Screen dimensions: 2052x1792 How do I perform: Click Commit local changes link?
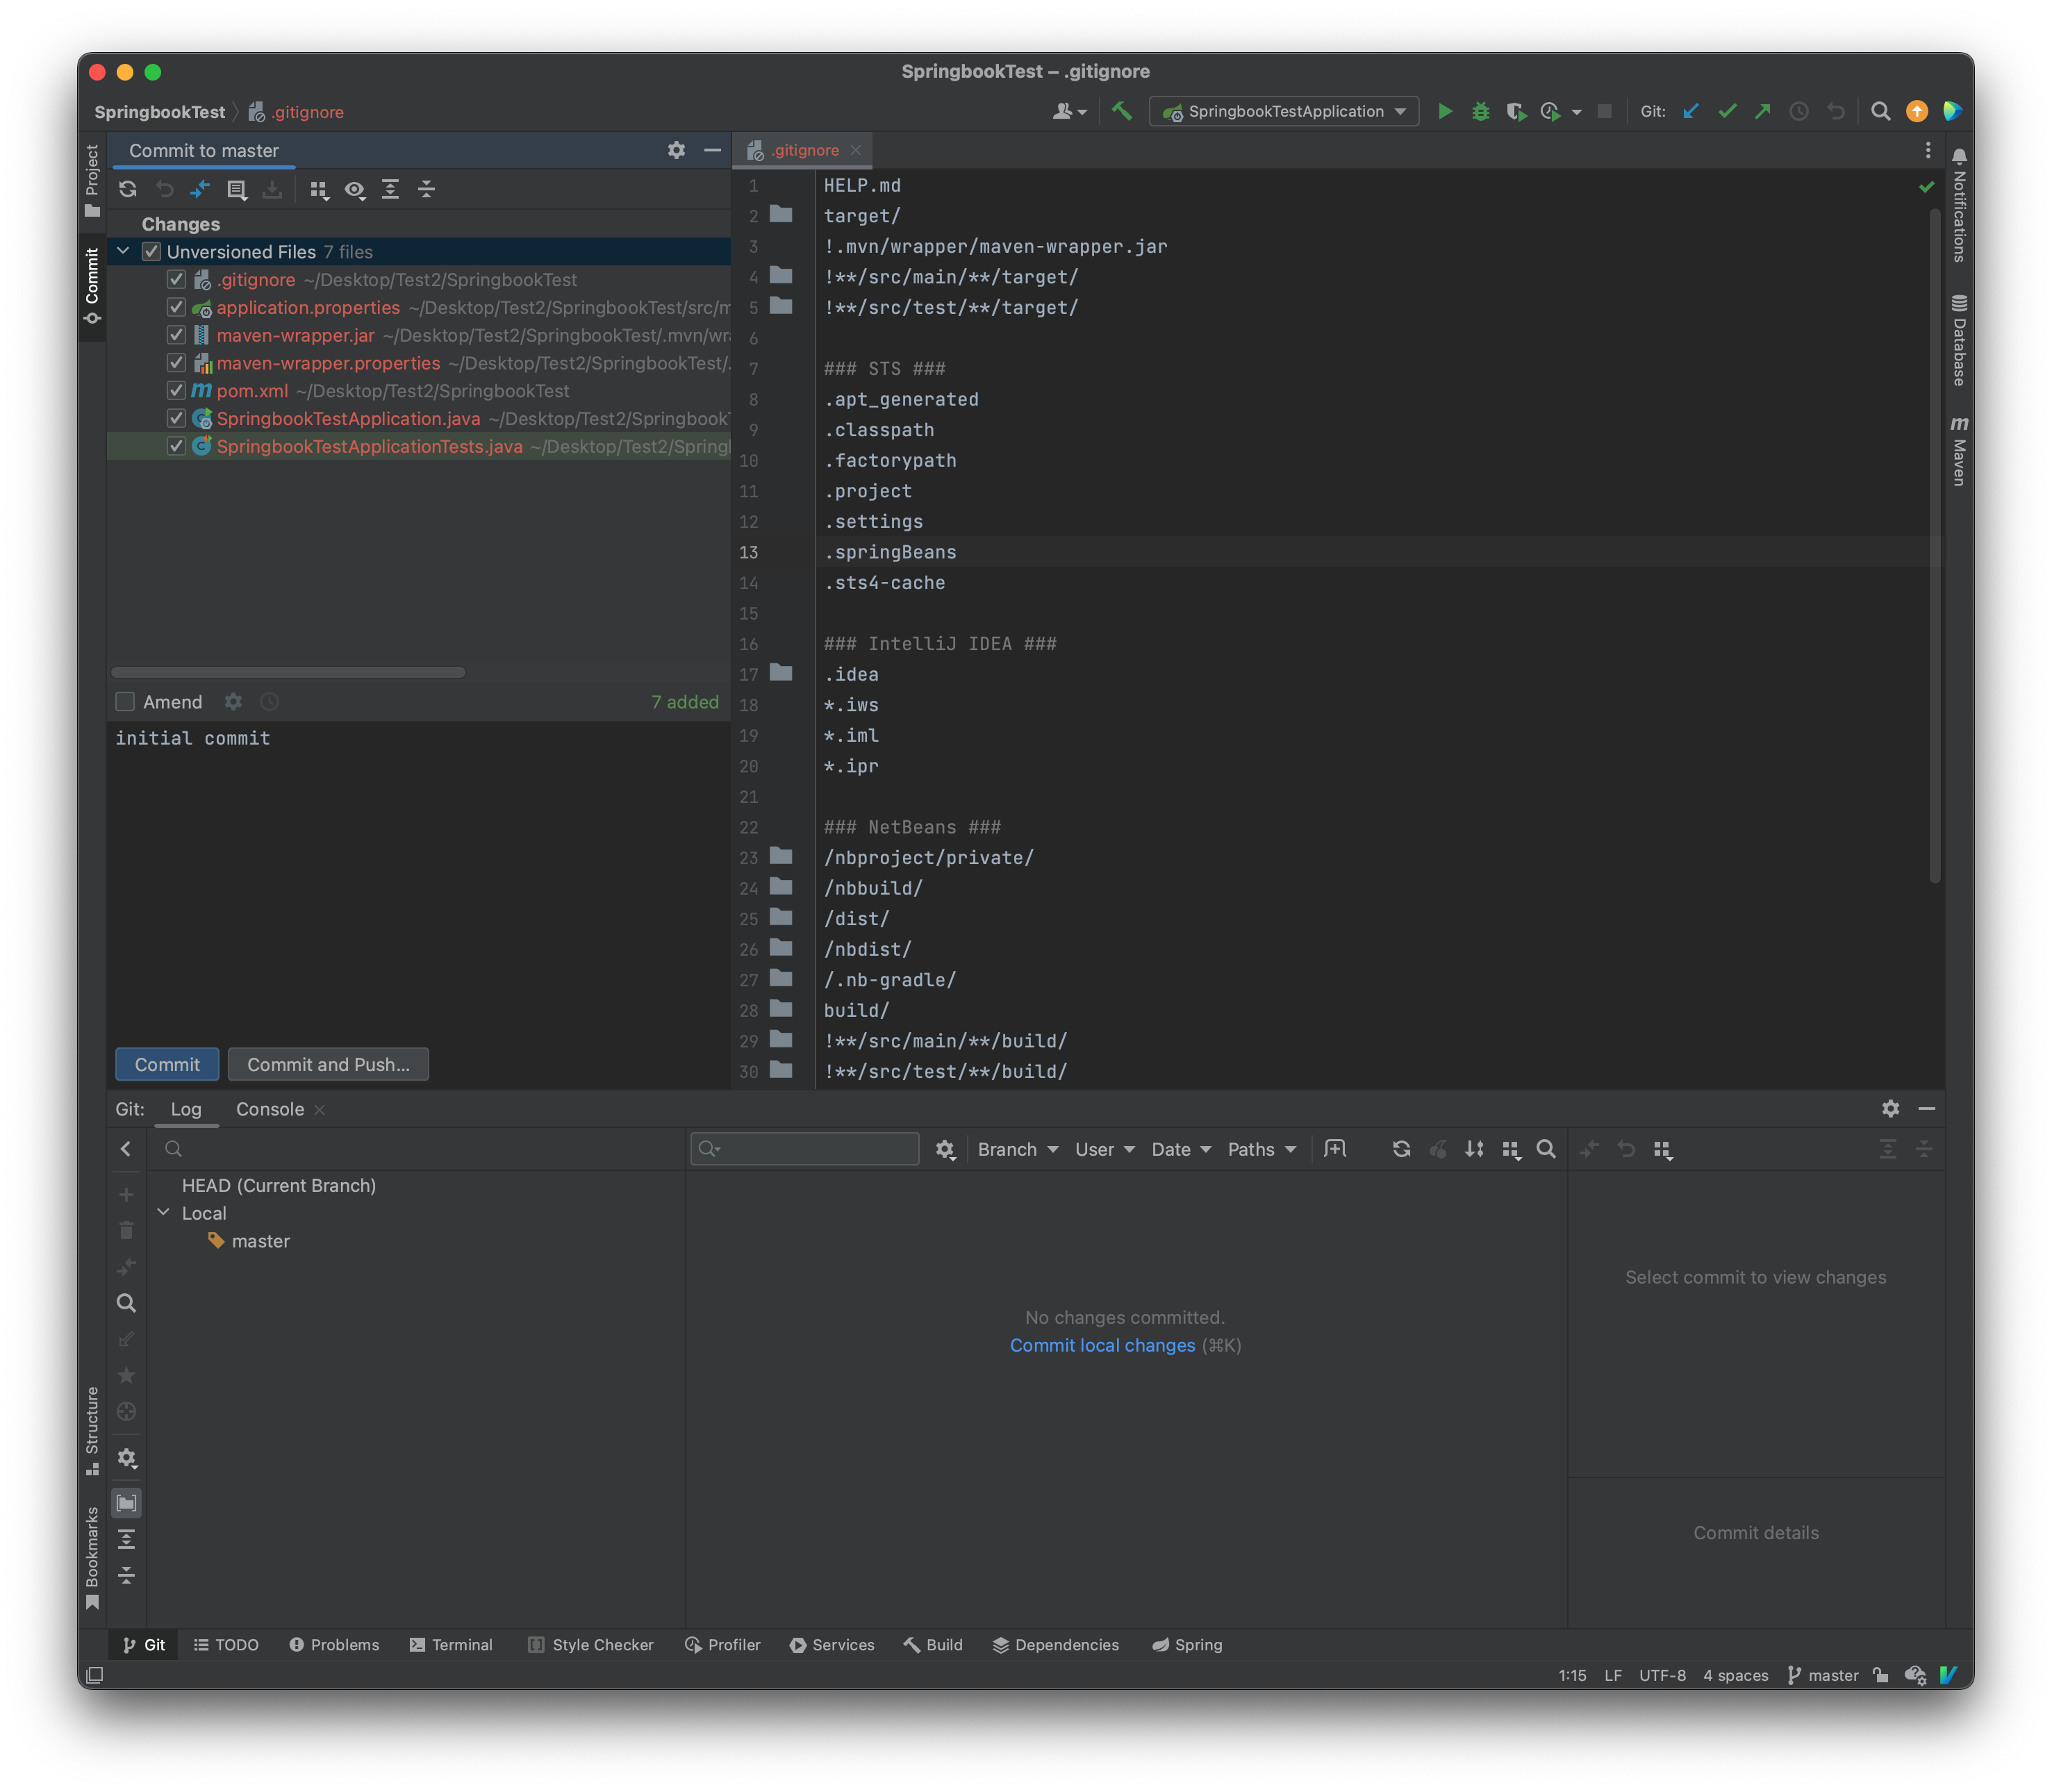coord(1102,1345)
